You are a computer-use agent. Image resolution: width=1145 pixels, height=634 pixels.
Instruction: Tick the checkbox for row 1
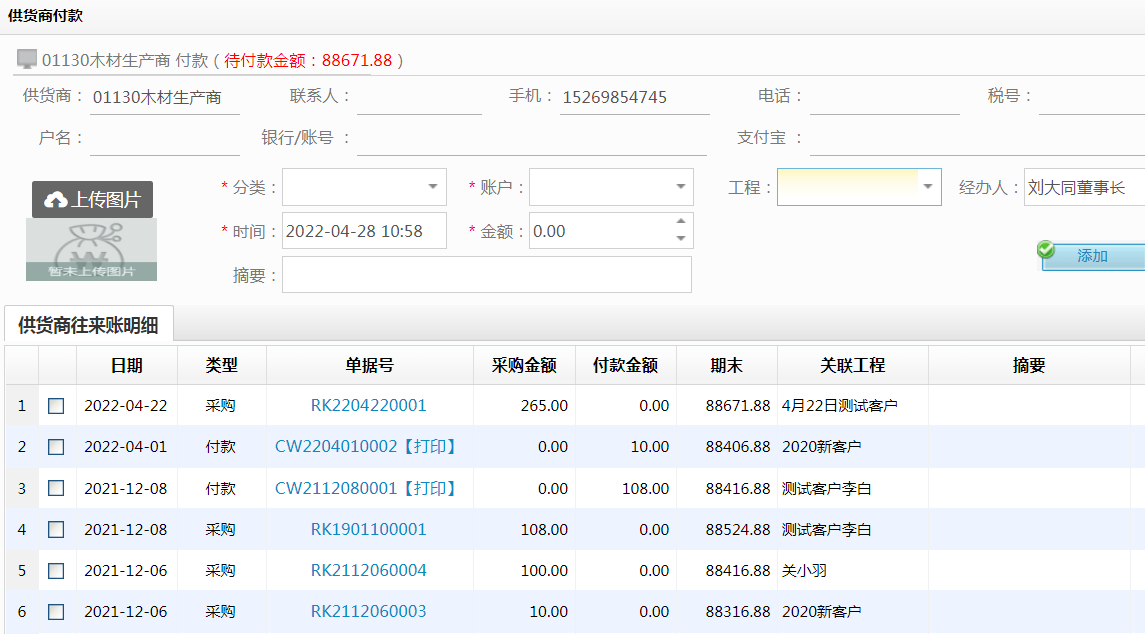[56, 406]
